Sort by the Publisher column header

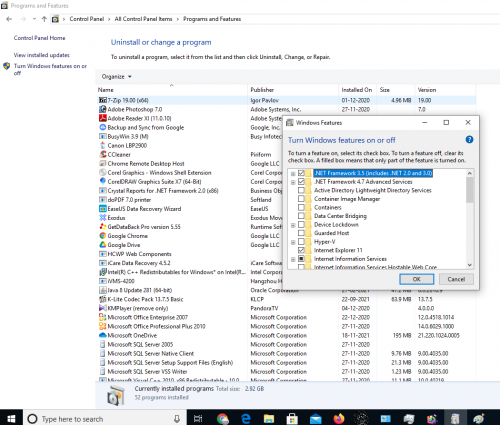coord(293,90)
